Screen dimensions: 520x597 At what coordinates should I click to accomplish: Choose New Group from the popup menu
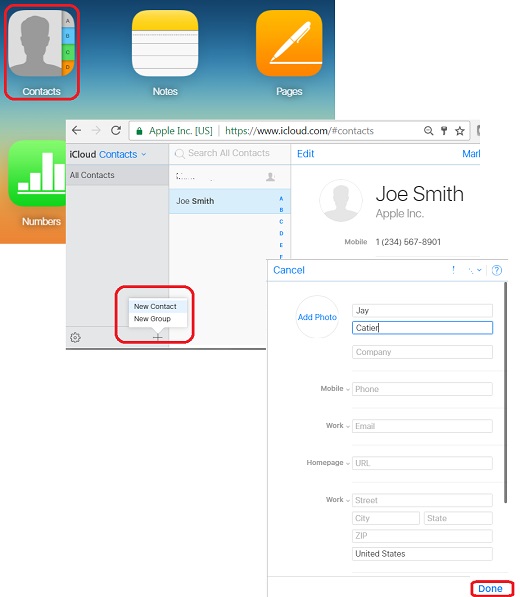(158, 319)
